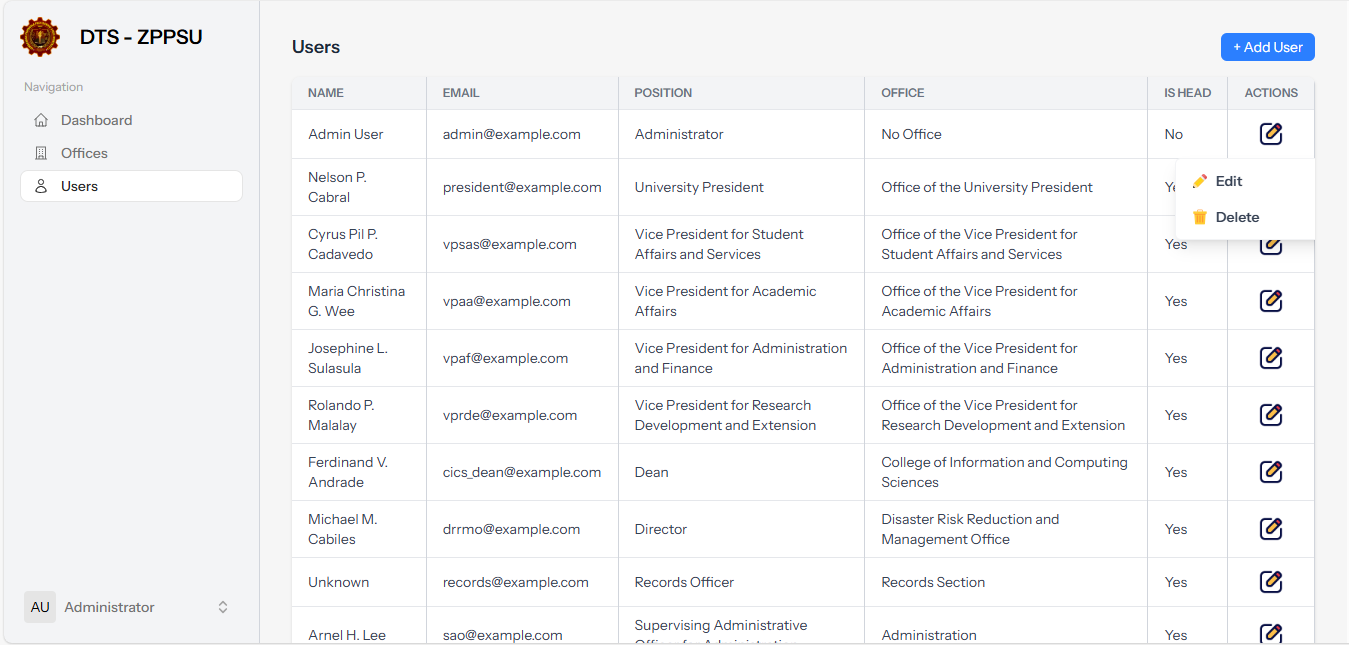
Task: Open actions icon for Maria Christina G. Wee
Action: 1270,301
